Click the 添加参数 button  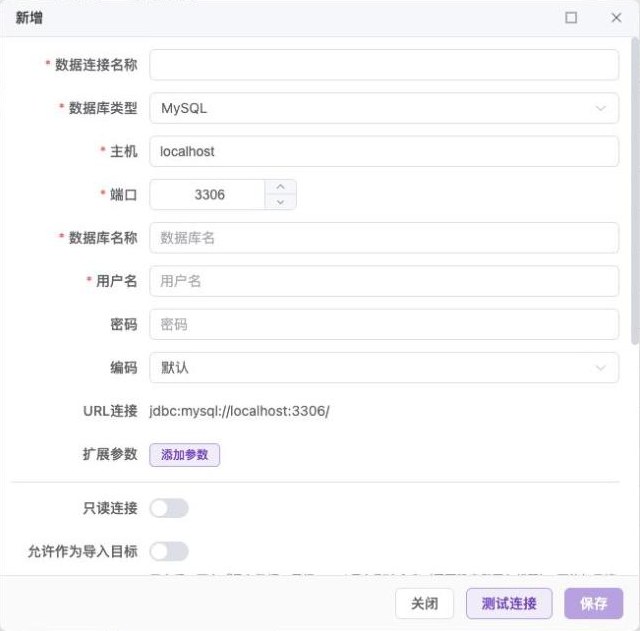[x=184, y=455]
